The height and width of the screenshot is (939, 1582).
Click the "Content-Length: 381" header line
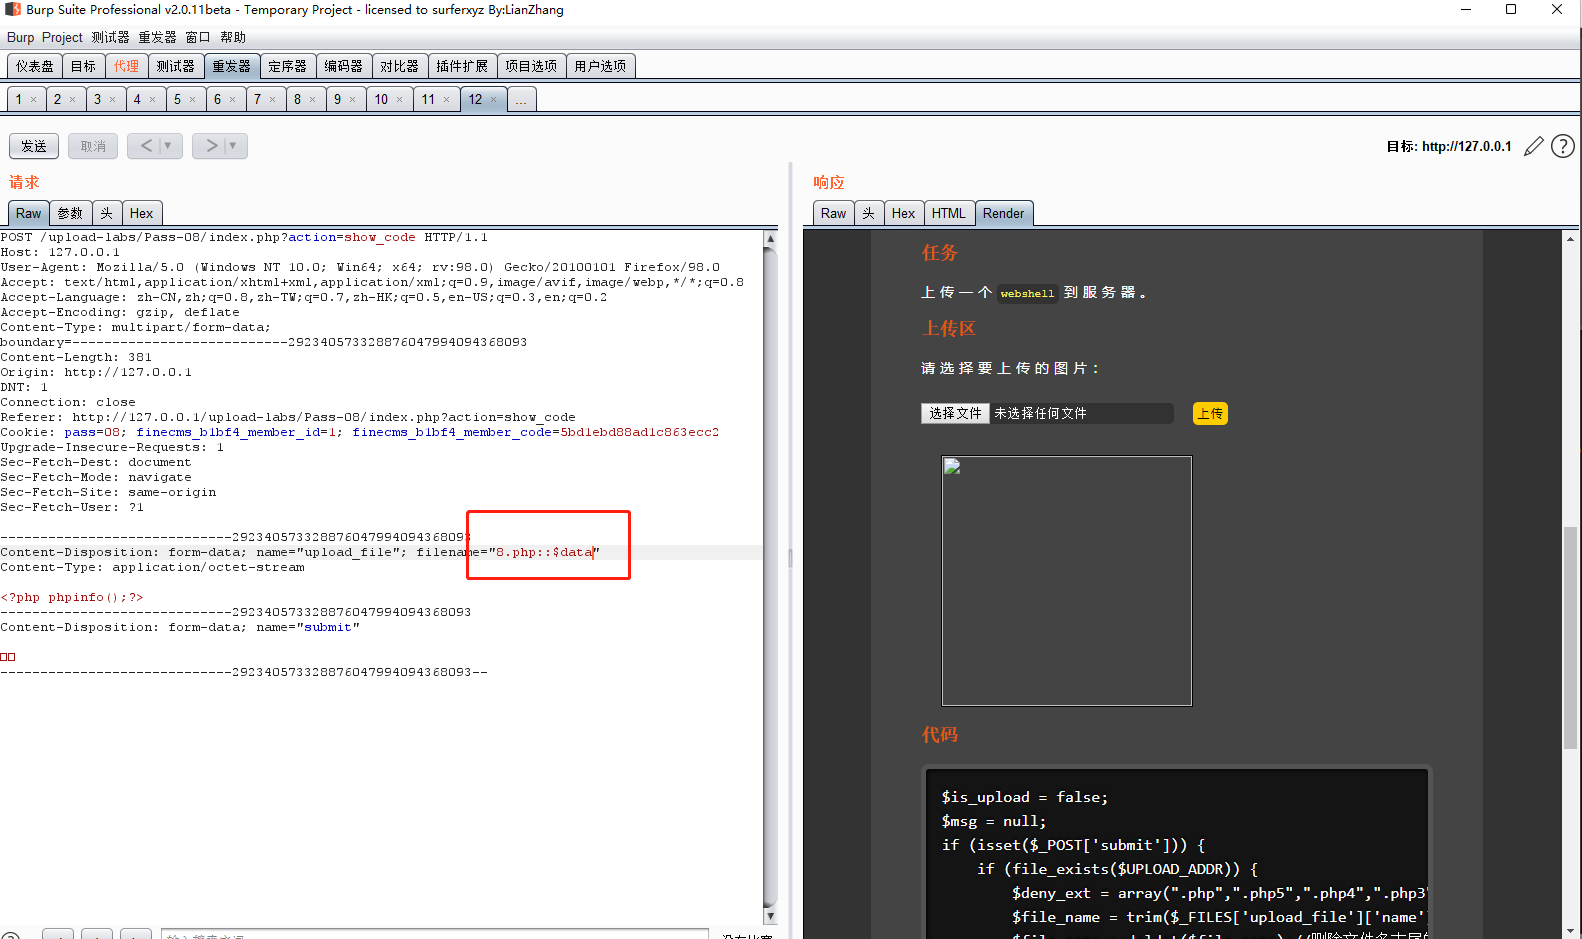point(76,357)
